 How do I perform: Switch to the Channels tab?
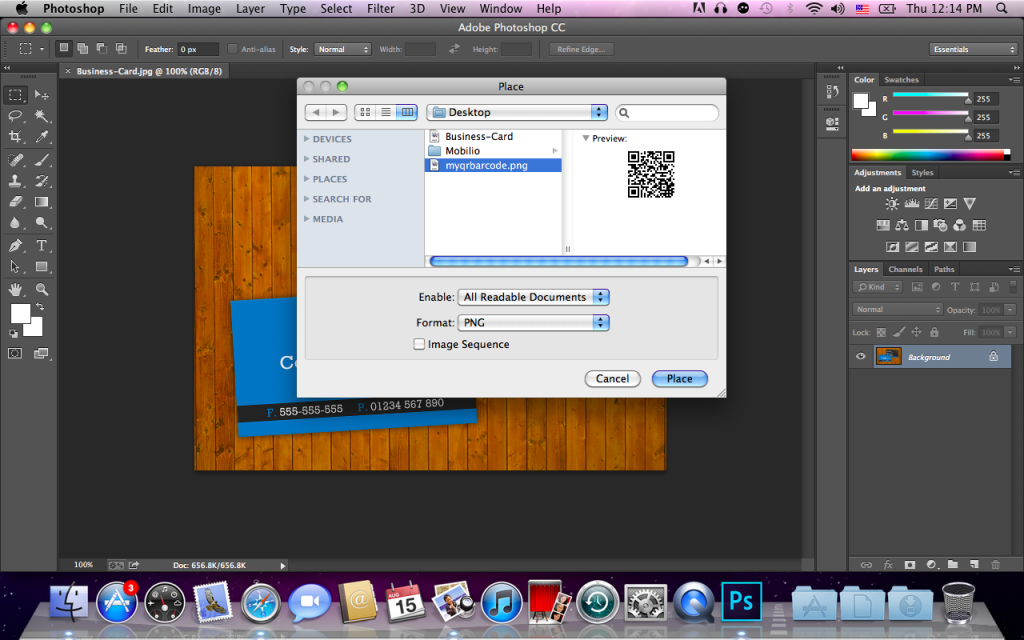click(x=905, y=269)
